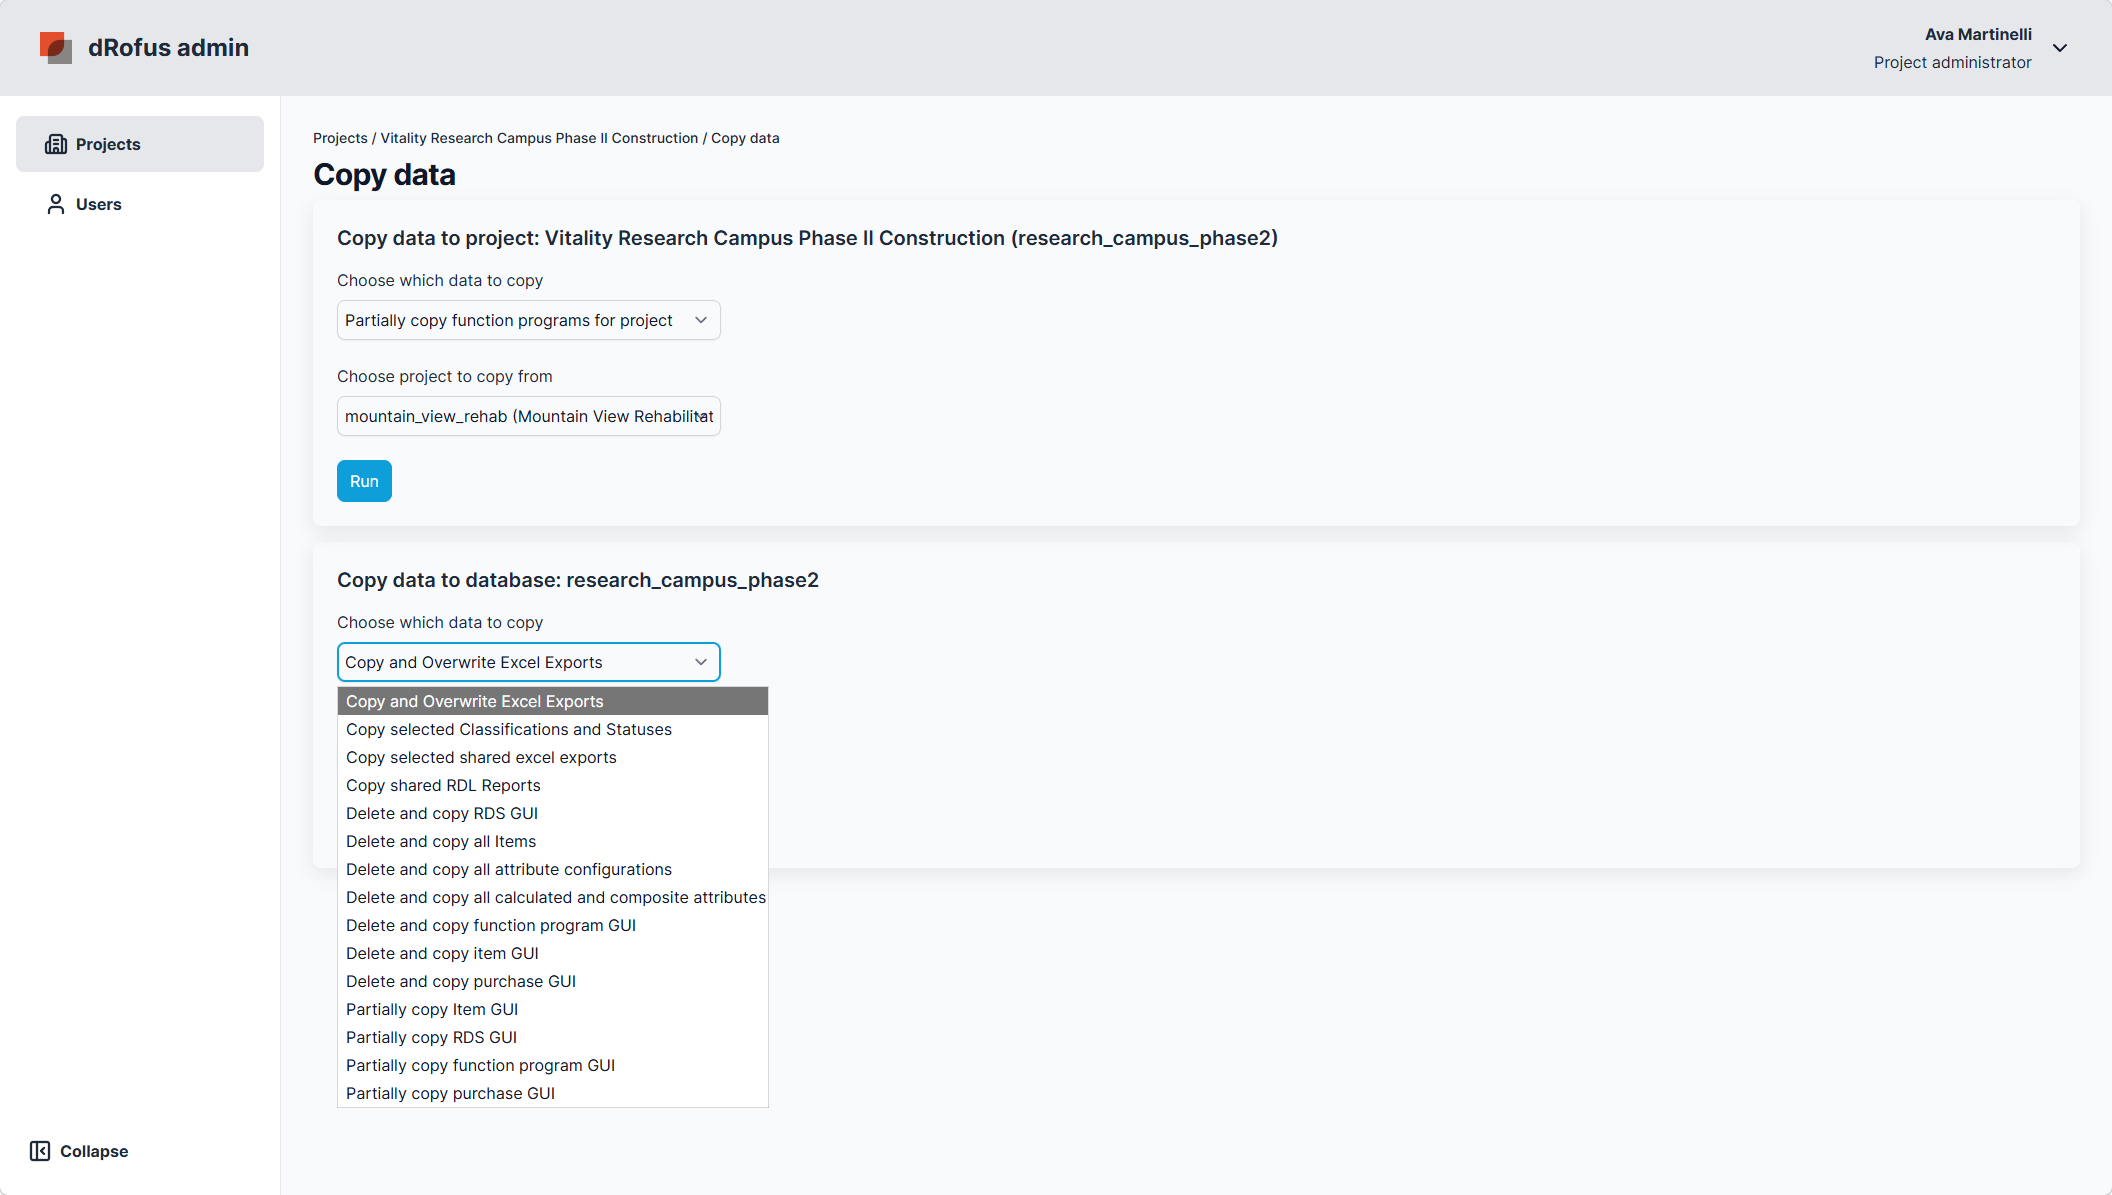
Task: Choose Copy selected shared excel exports
Action: click(553, 757)
